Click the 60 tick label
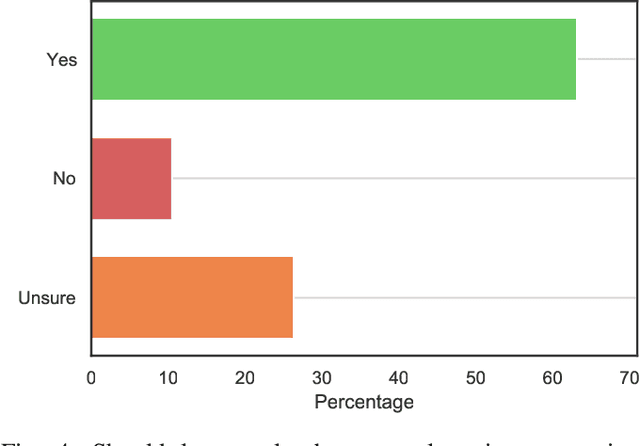The width and height of the screenshot is (640, 446). 552,377
